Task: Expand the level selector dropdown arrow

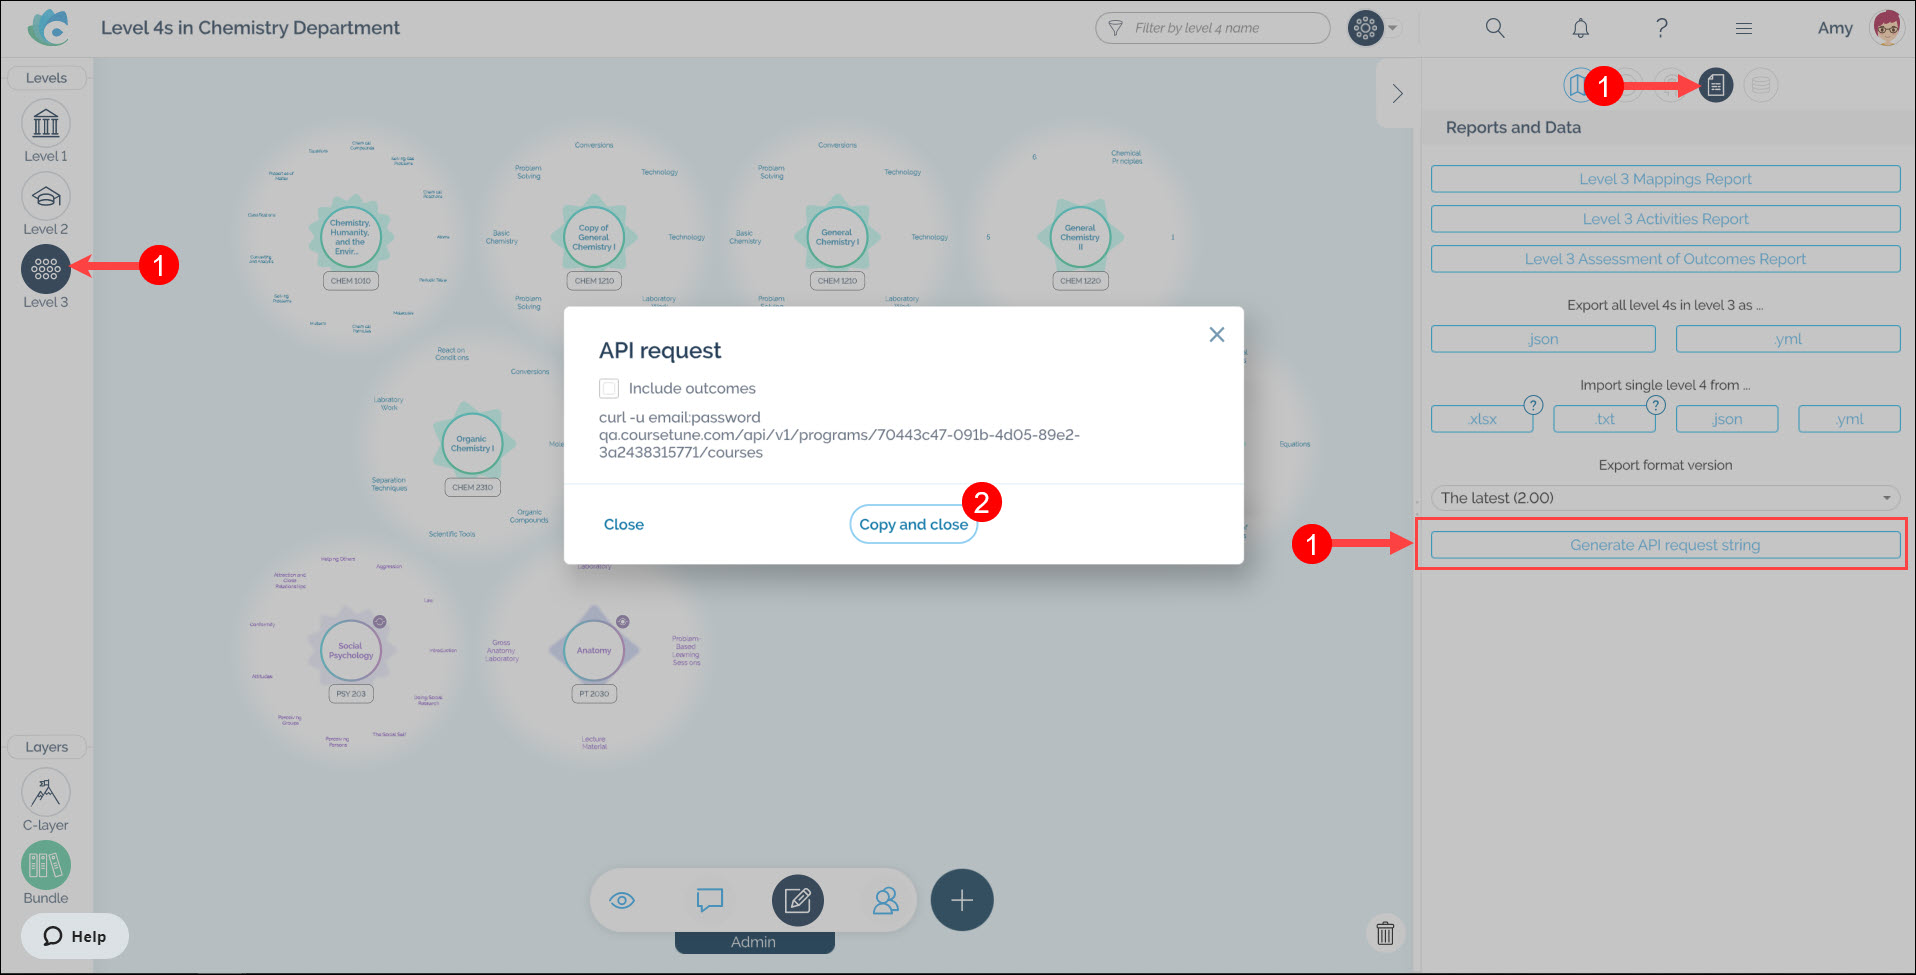Action: pyautogui.click(x=1393, y=28)
